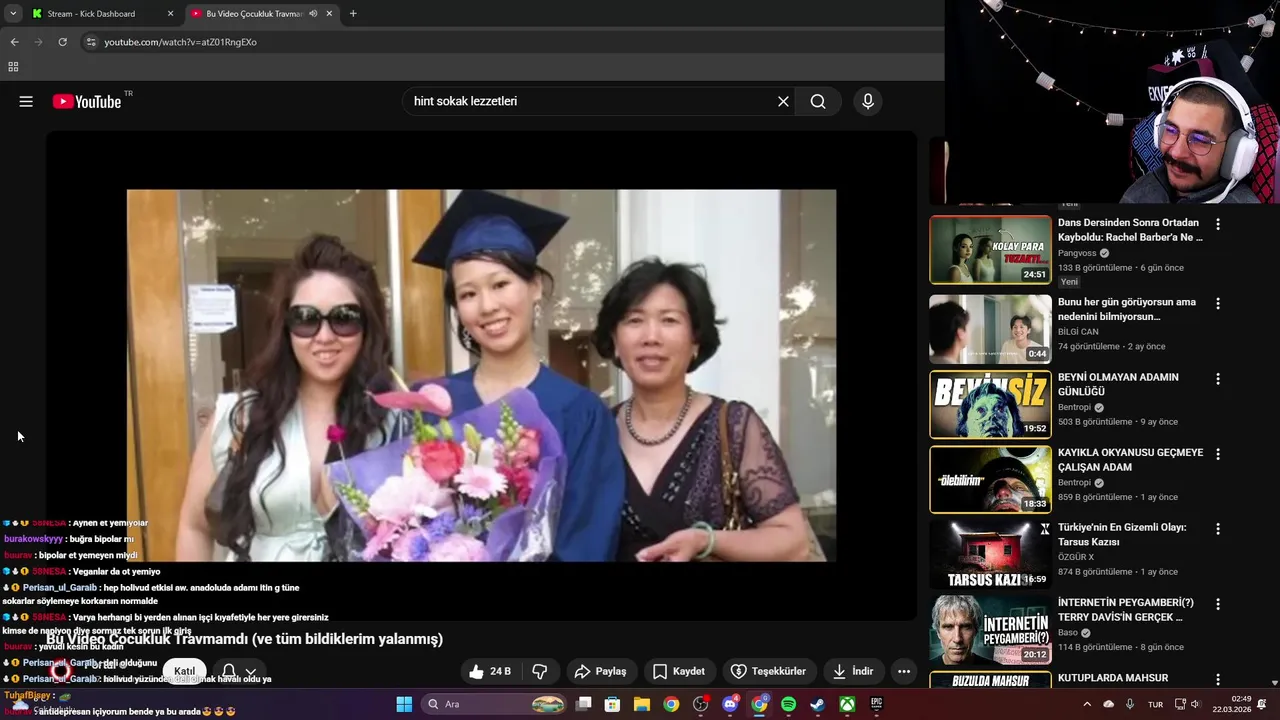Open Türkiye'nin En Gizemli Olayı title
Screen dimensions: 1280x720
point(1122,534)
